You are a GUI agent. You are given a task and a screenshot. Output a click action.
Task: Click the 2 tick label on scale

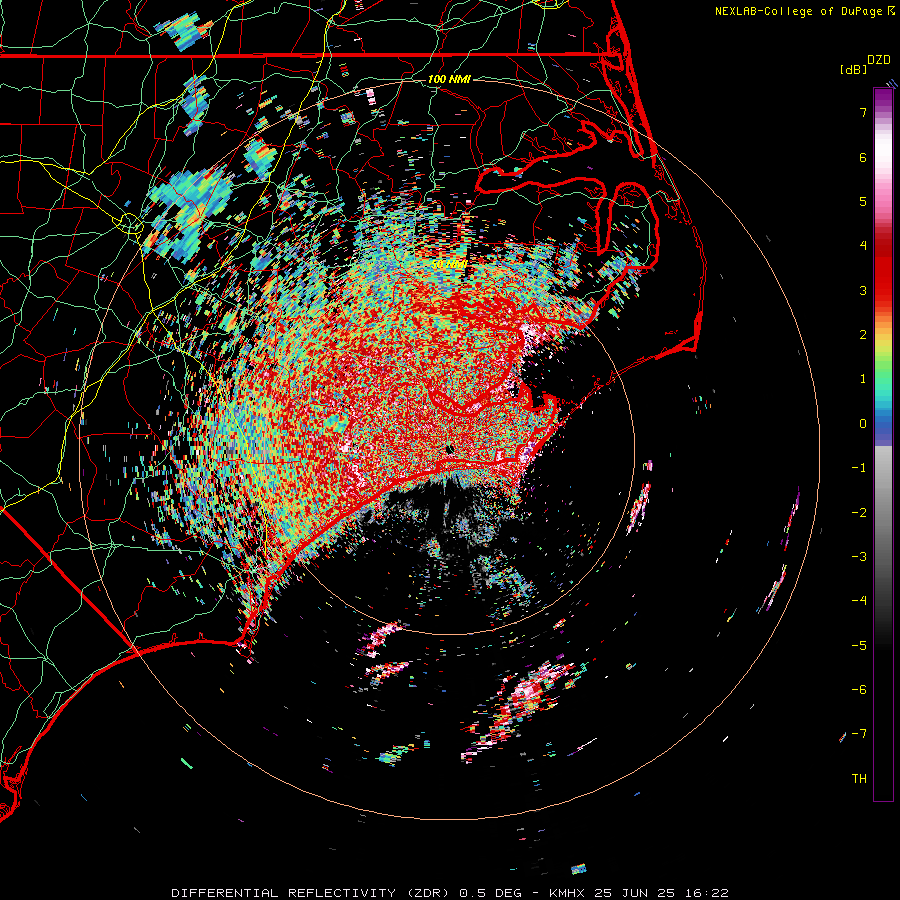pos(863,335)
